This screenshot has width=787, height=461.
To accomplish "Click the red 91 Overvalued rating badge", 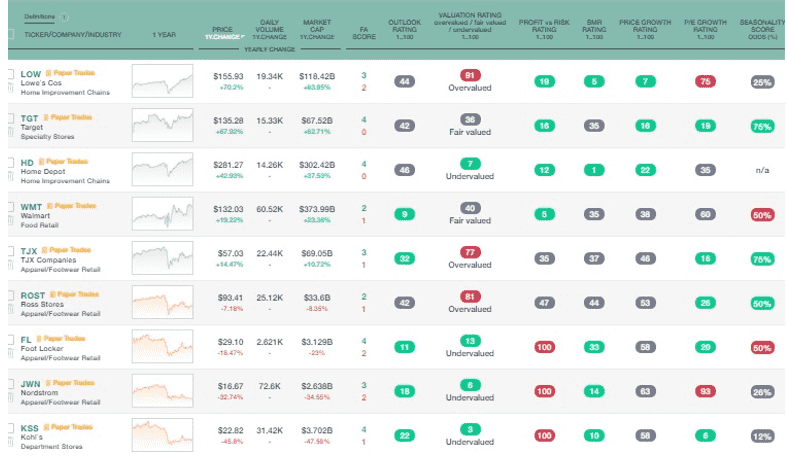I will (x=470, y=75).
